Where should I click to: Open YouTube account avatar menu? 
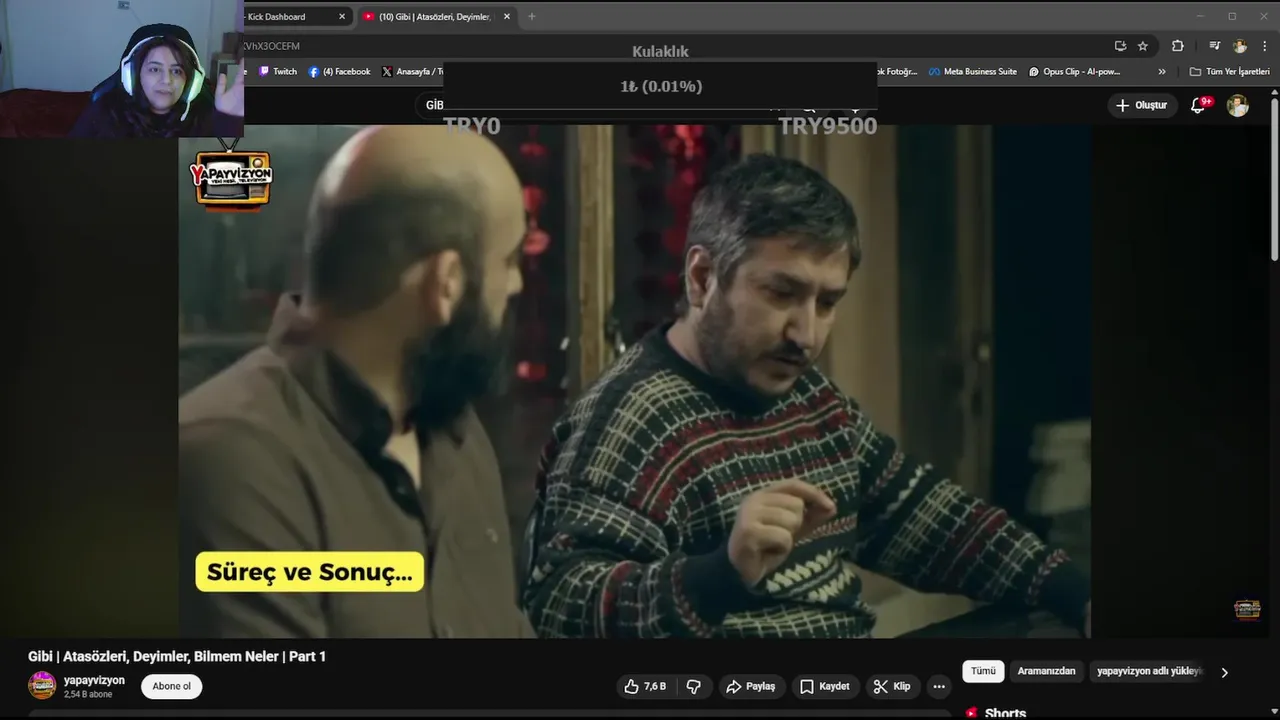coord(1238,105)
